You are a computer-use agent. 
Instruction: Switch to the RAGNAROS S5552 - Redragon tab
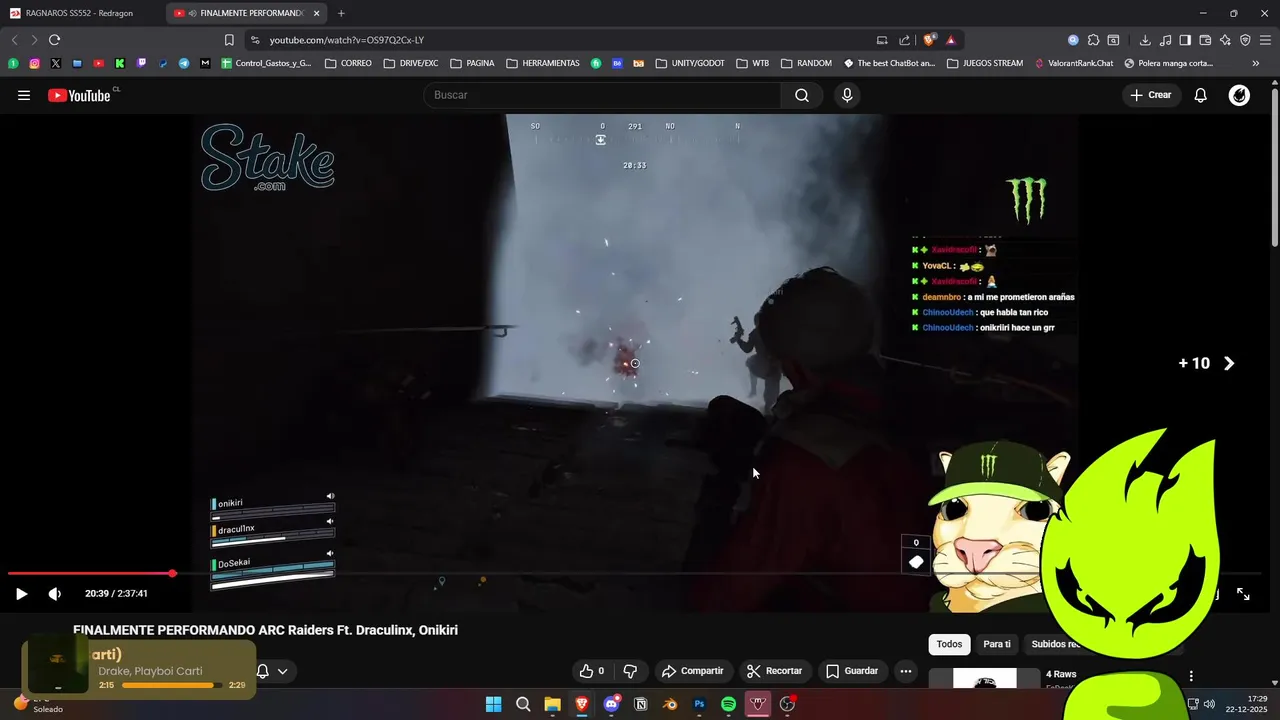tap(82, 13)
